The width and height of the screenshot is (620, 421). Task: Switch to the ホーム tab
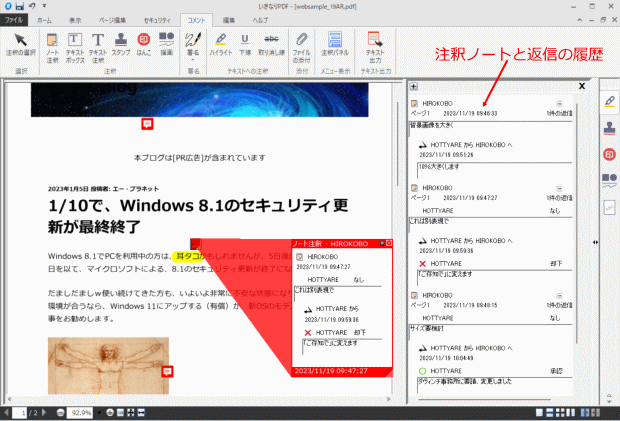click(44, 20)
